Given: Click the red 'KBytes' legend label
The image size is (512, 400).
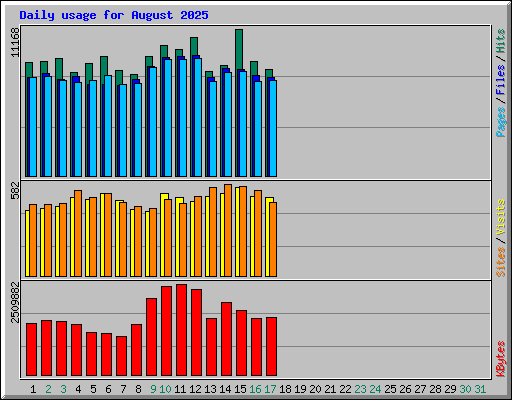Looking at the screenshot, I should 500,359.
